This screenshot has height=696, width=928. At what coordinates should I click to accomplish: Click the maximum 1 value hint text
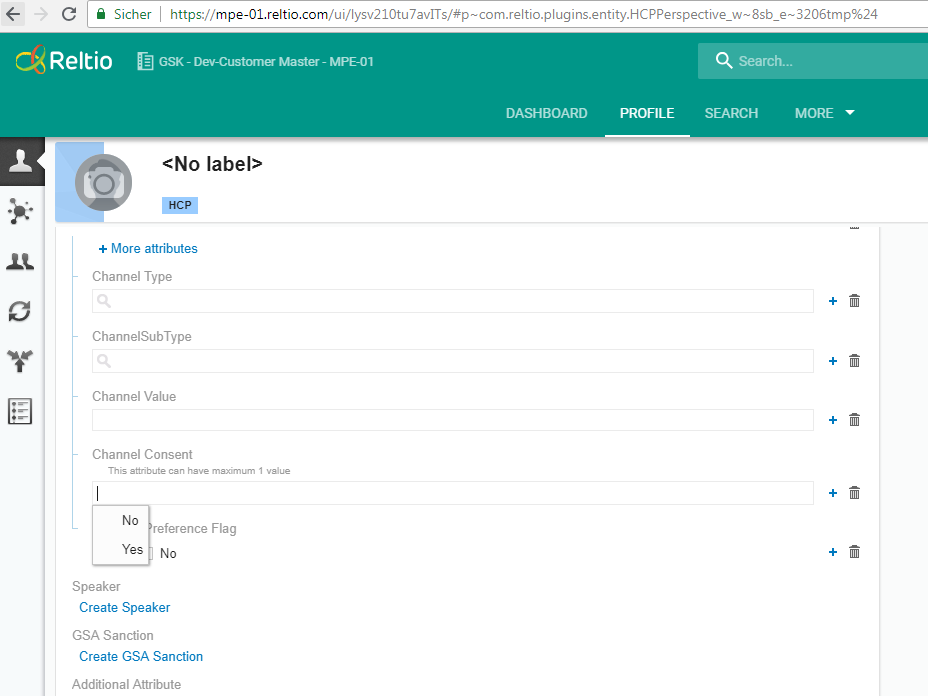point(199,471)
